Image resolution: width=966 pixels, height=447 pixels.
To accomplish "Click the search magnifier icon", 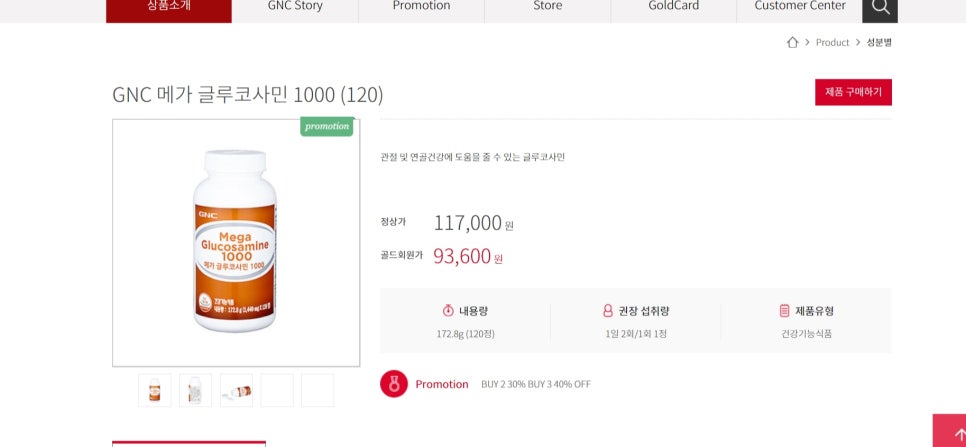I will coord(879,8).
